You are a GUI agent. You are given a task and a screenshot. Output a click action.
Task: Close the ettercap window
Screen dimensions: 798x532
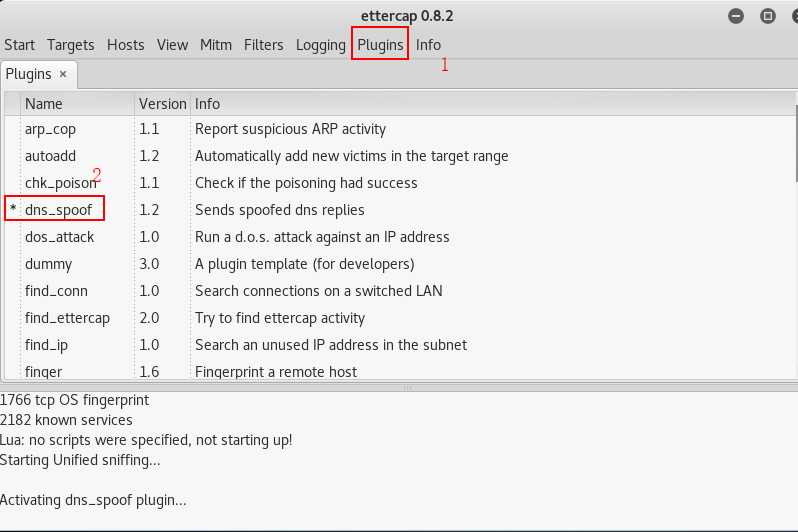click(790, 16)
